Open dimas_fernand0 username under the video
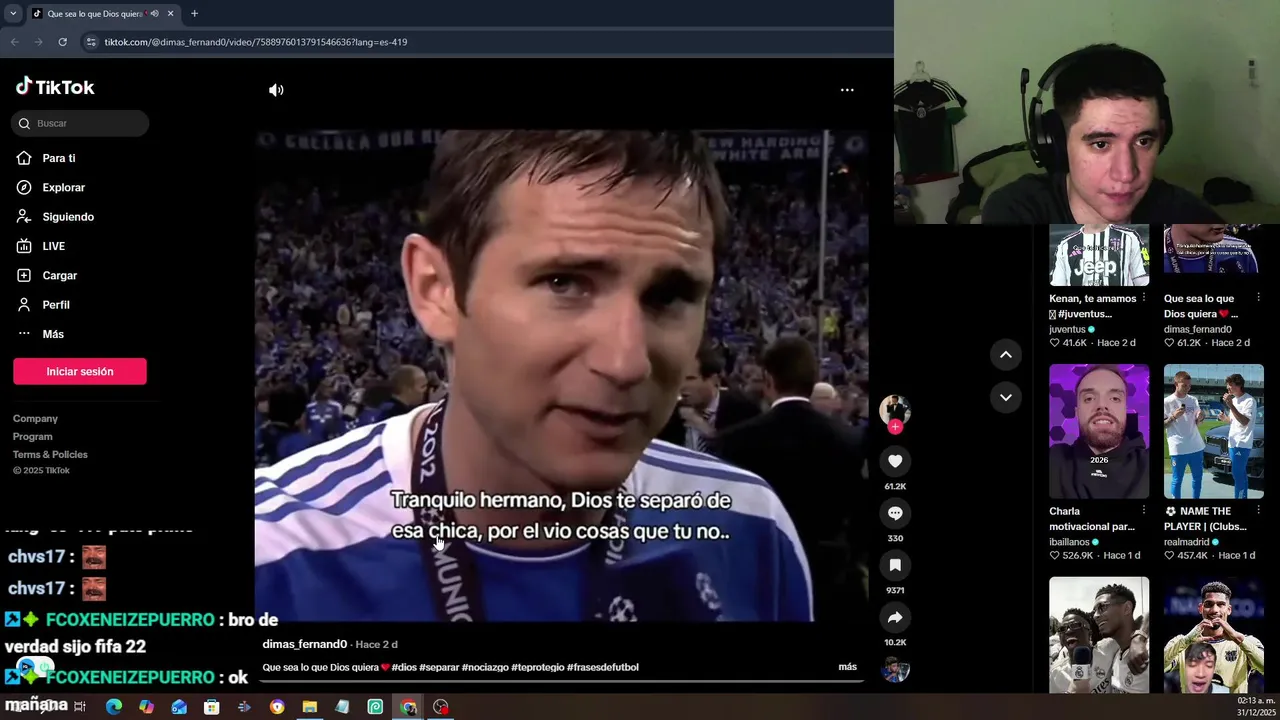The width and height of the screenshot is (1280, 720). (304, 644)
